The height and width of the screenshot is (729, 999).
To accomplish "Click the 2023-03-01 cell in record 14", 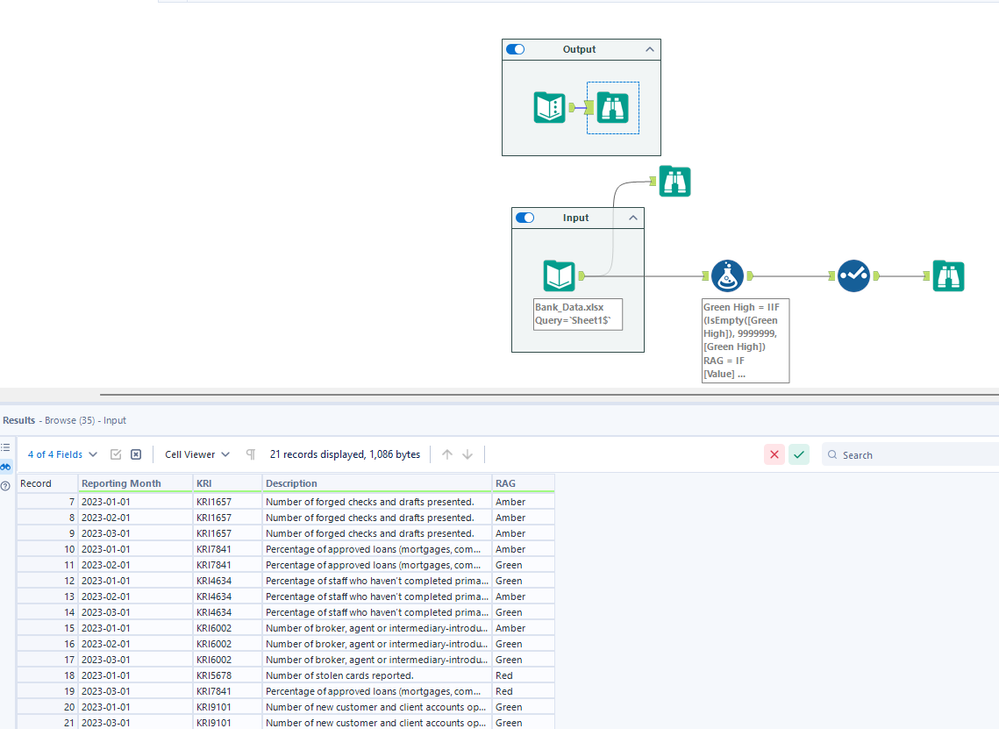I will 135,612.
